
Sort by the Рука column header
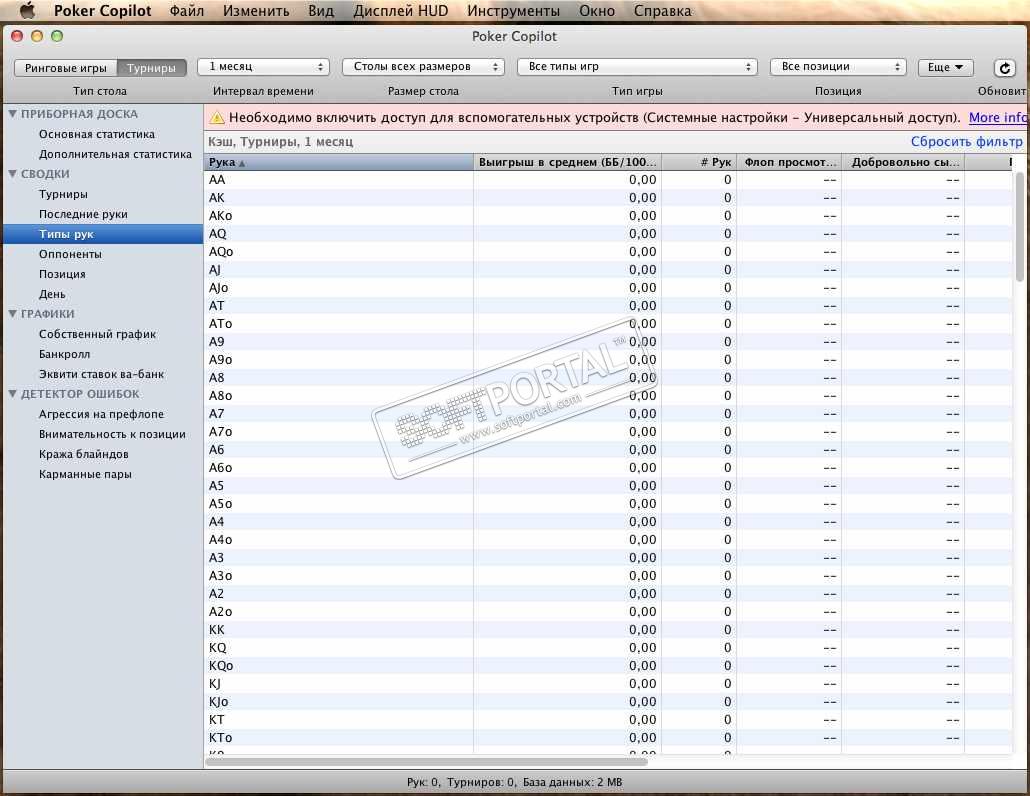(338, 162)
